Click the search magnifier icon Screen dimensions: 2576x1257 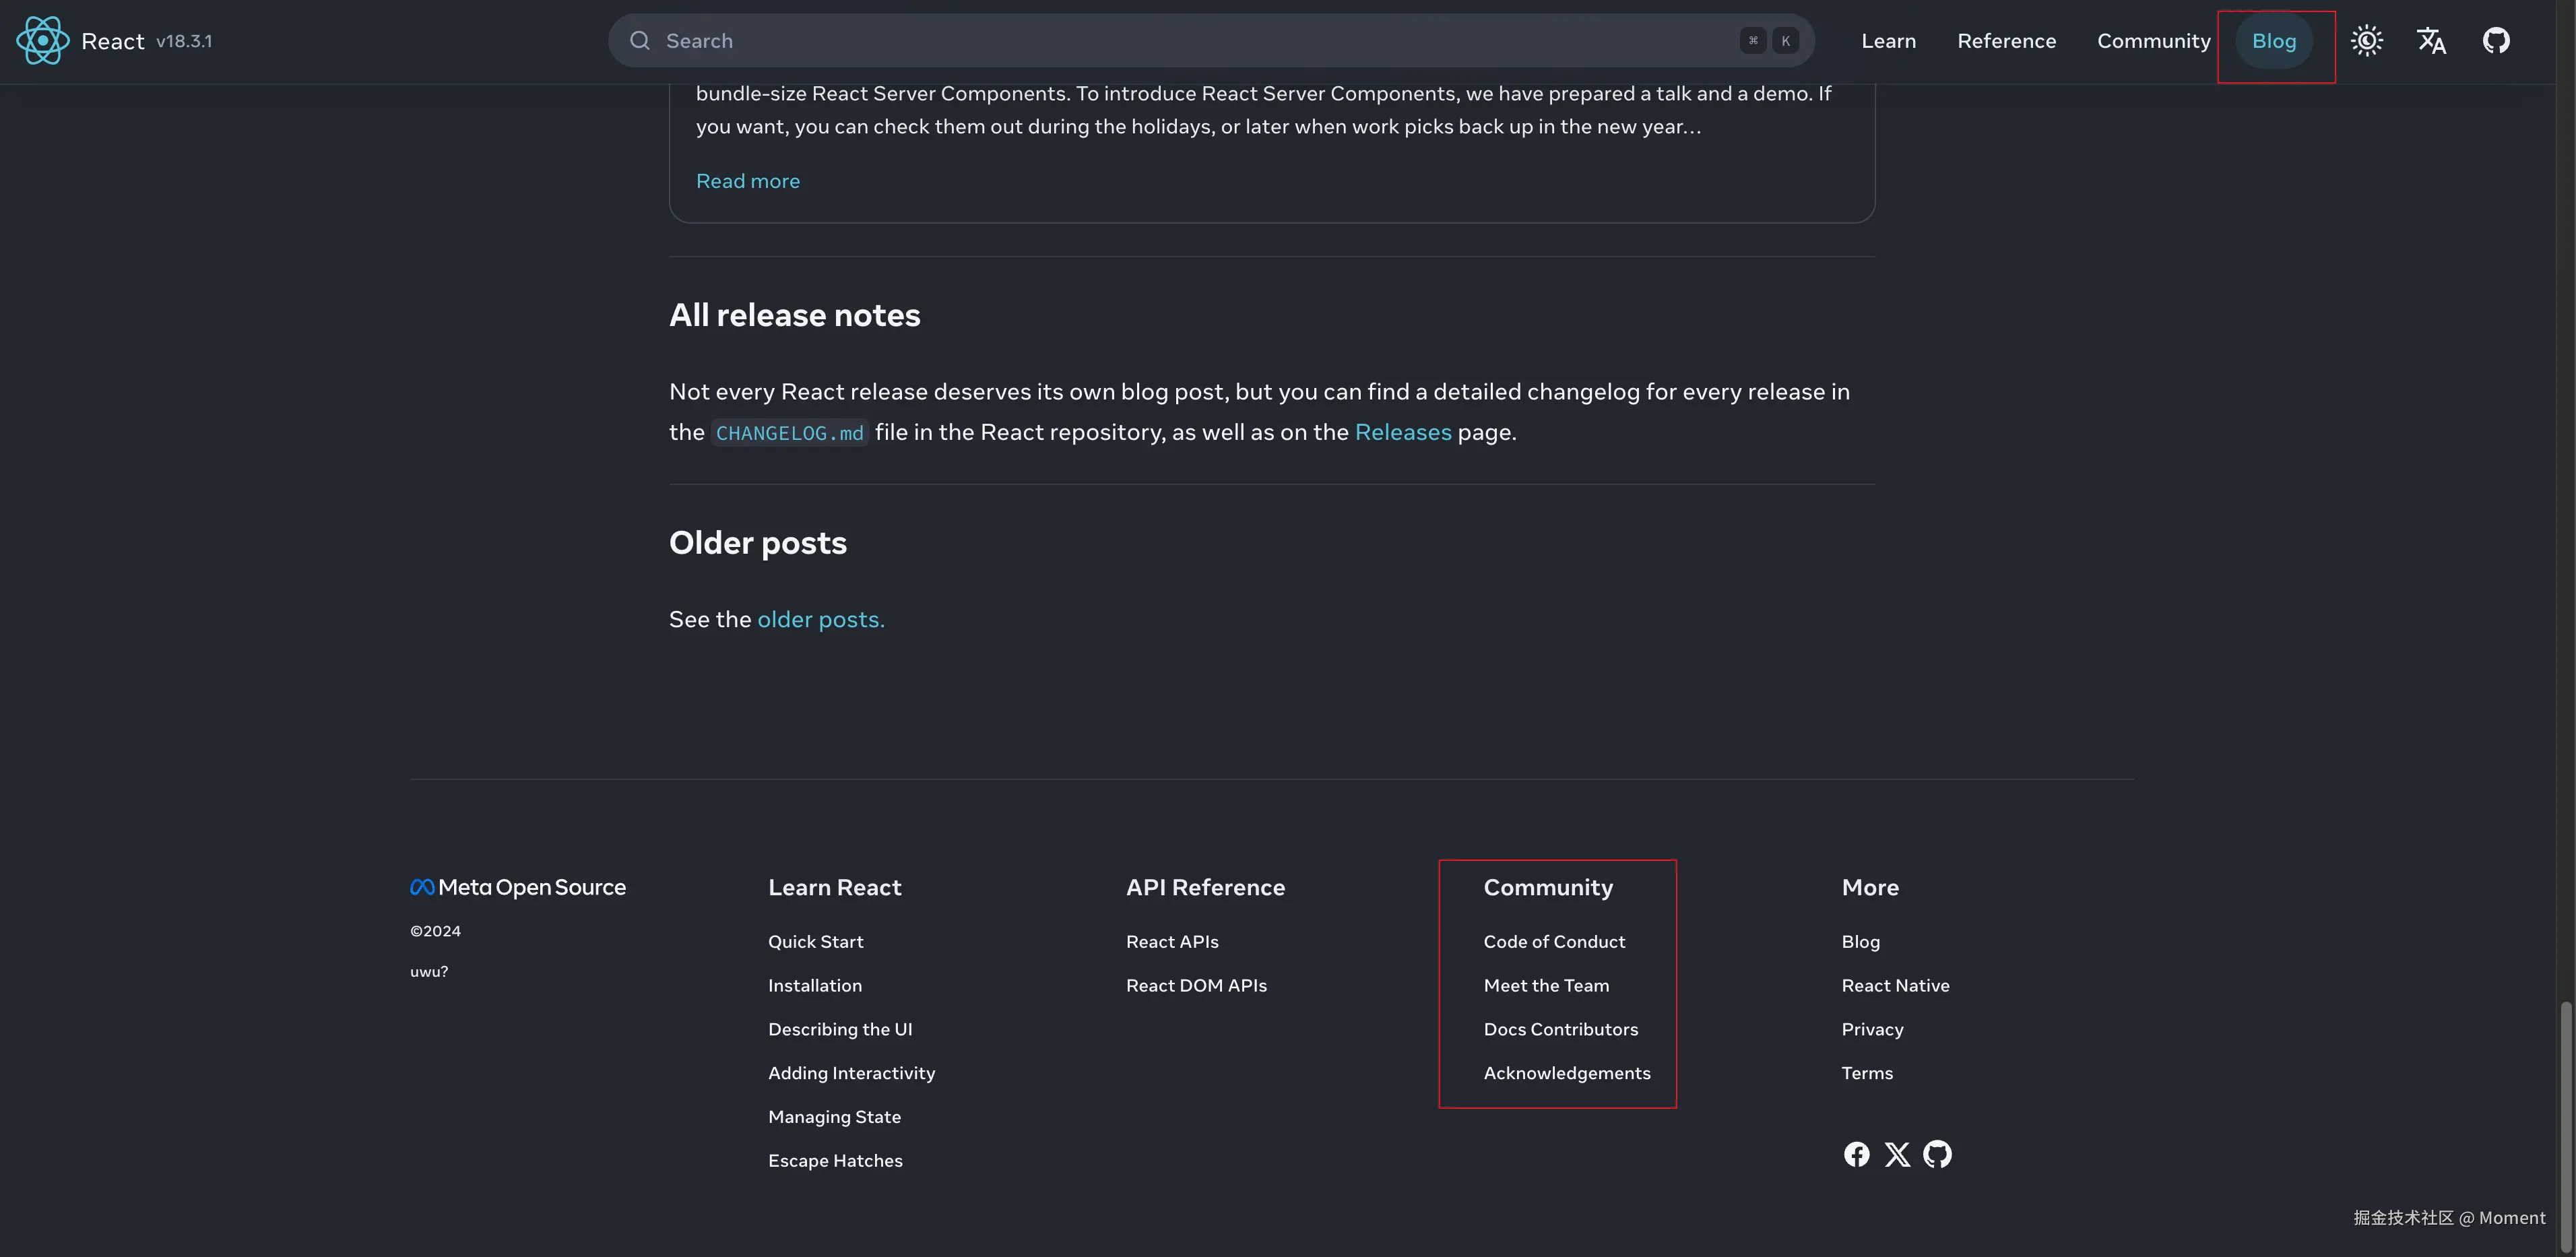coord(640,41)
